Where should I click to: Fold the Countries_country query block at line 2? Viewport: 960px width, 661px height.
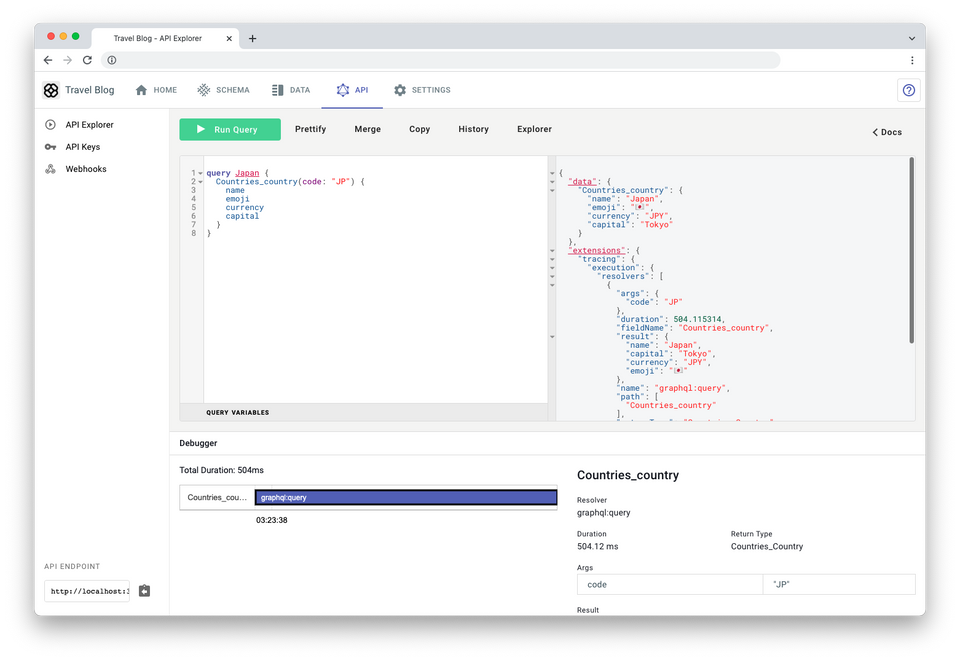(x=199, y=181)
